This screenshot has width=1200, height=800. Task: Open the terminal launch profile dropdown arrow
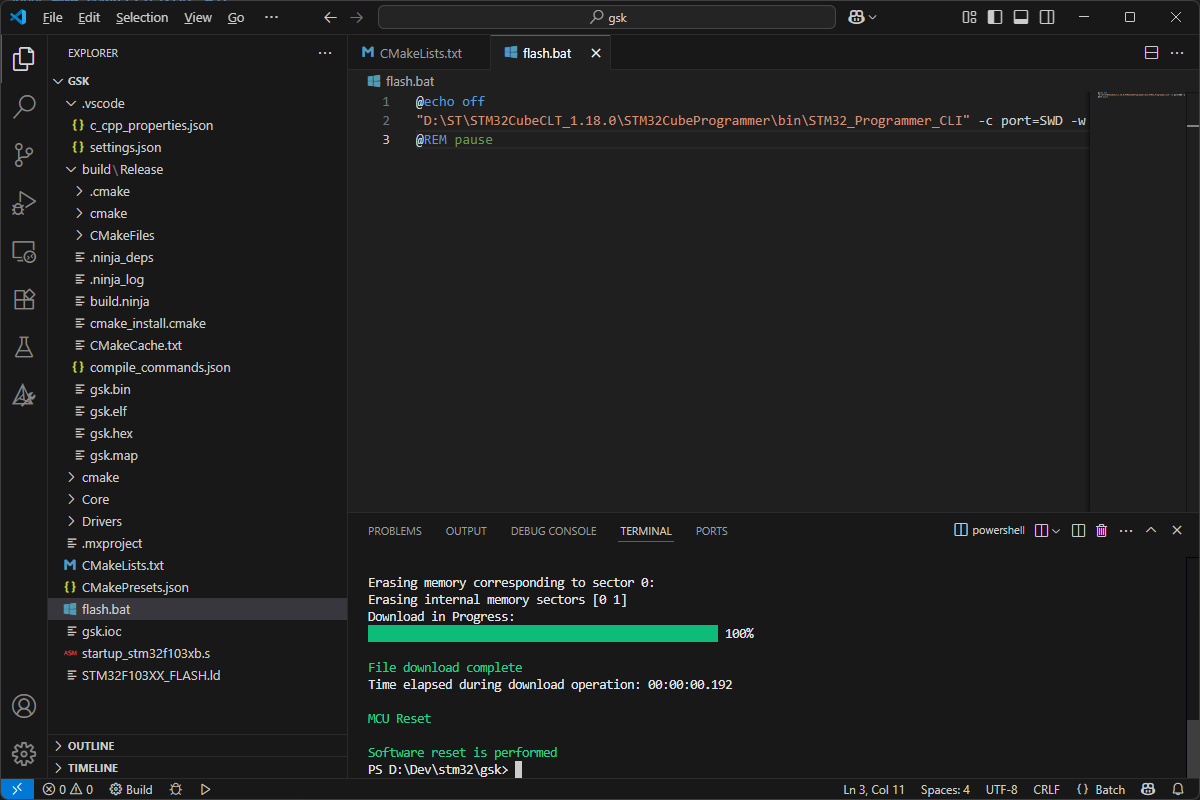[1056, 531]
